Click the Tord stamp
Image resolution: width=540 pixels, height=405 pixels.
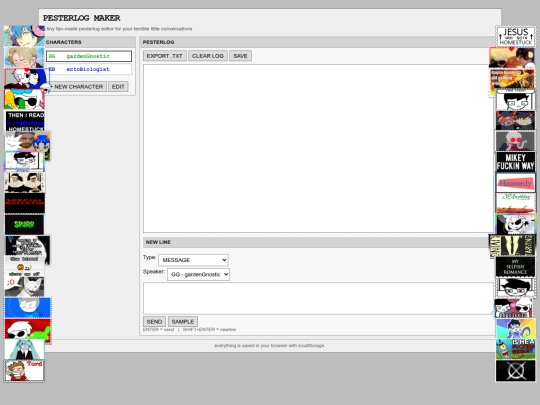click(24, 371)
